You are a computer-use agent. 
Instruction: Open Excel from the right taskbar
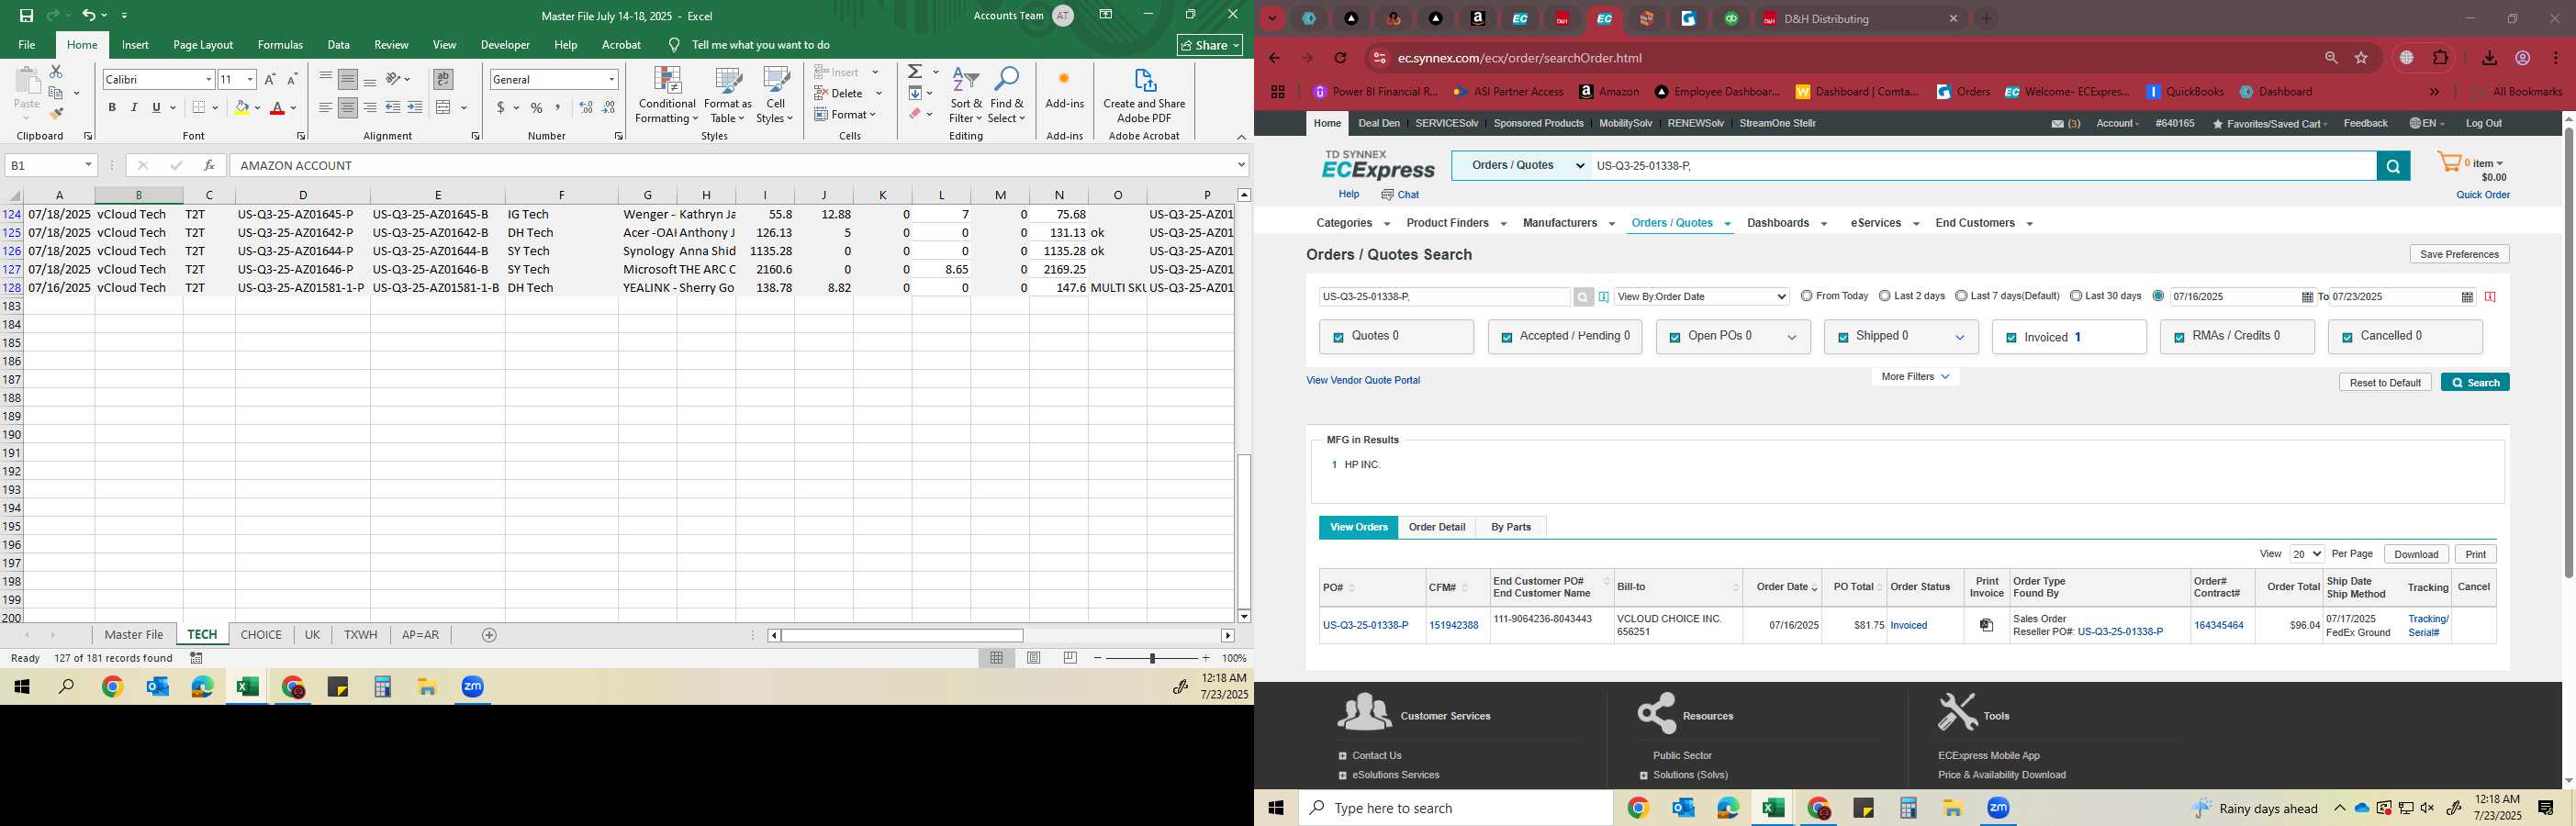(1773, 808)
